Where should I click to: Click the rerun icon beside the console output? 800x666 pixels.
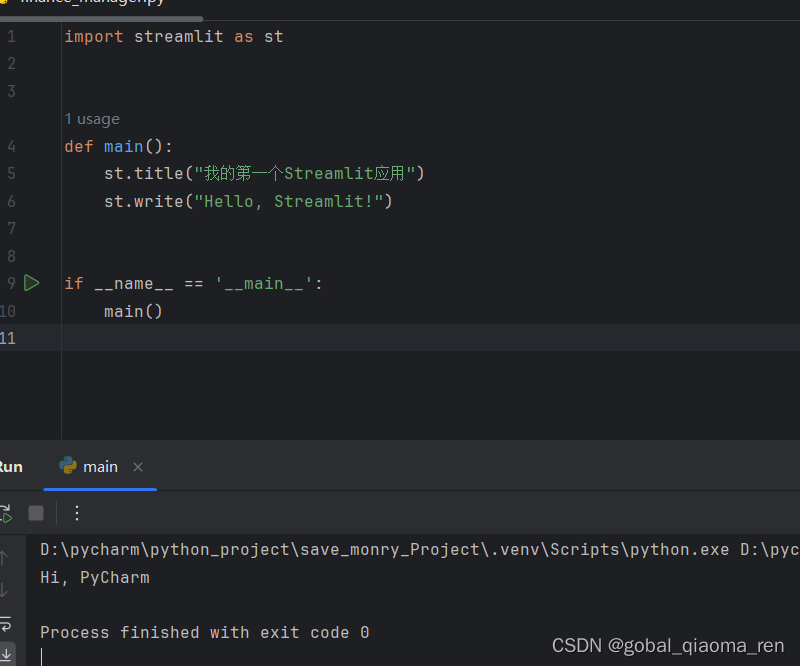point(6,513)
